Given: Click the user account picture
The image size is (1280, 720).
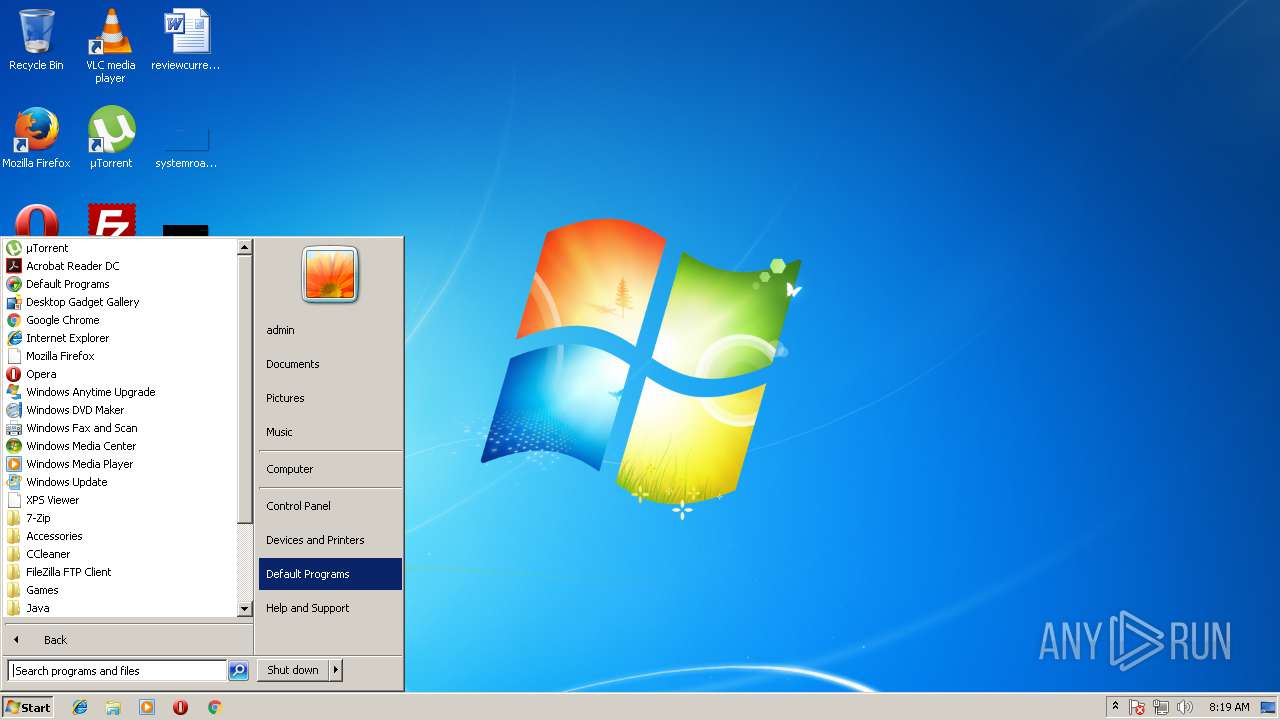Looking at the screenshot, I should [x=330, y=275].
